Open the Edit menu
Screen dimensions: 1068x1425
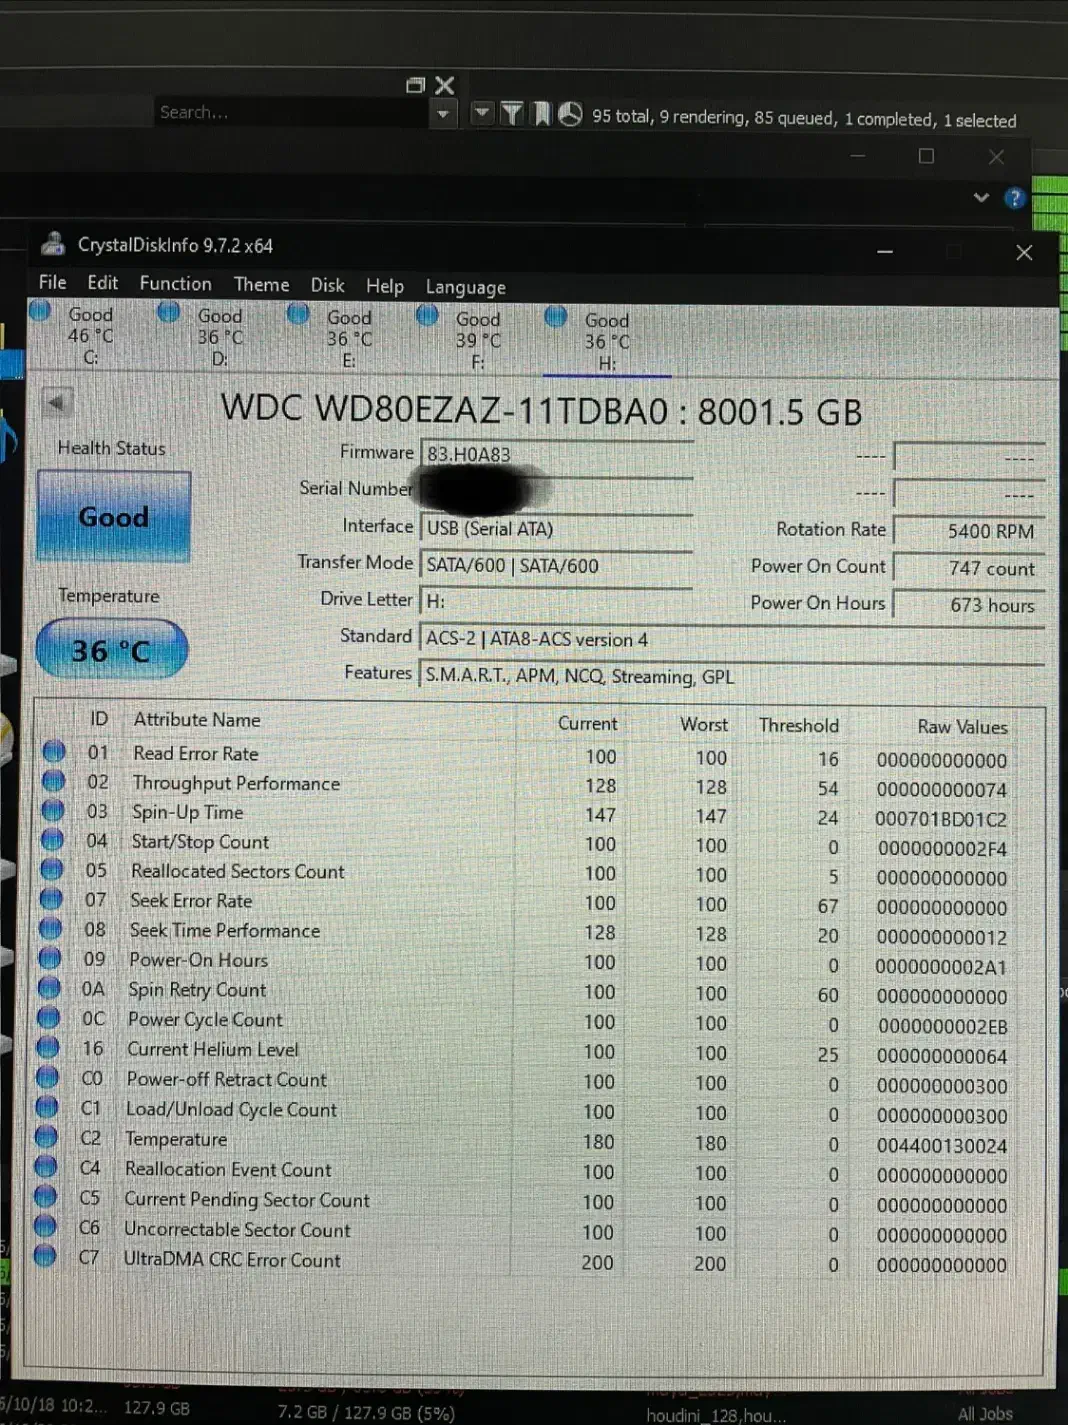click(x=102, y=283)
